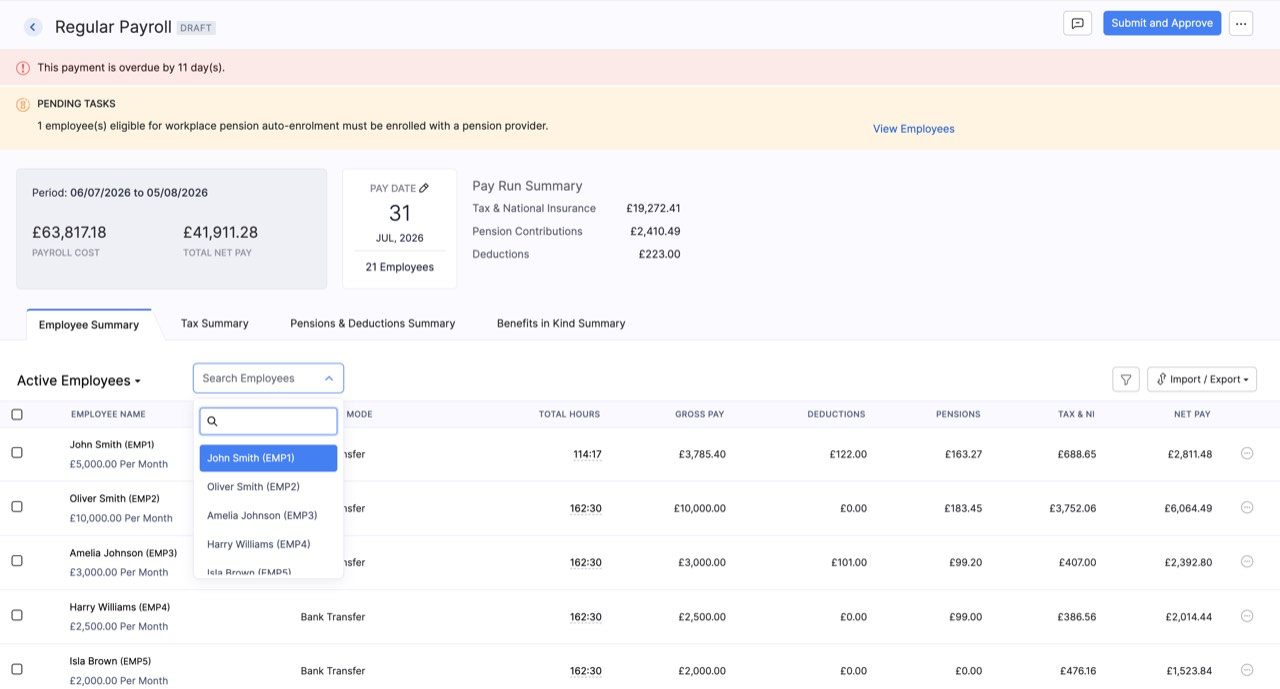The height and width of the screenshot is (689, 1280).
Task: Open the Benefits in Kind Summary tab
Action: (x=561, y=323)
